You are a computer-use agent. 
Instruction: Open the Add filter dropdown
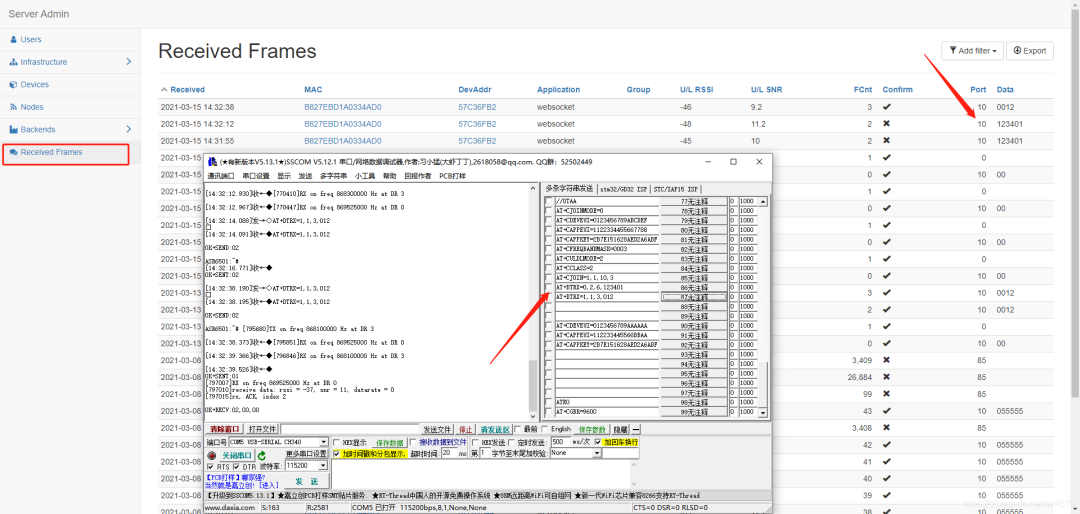pyautogui.click(x=972, y=50)
